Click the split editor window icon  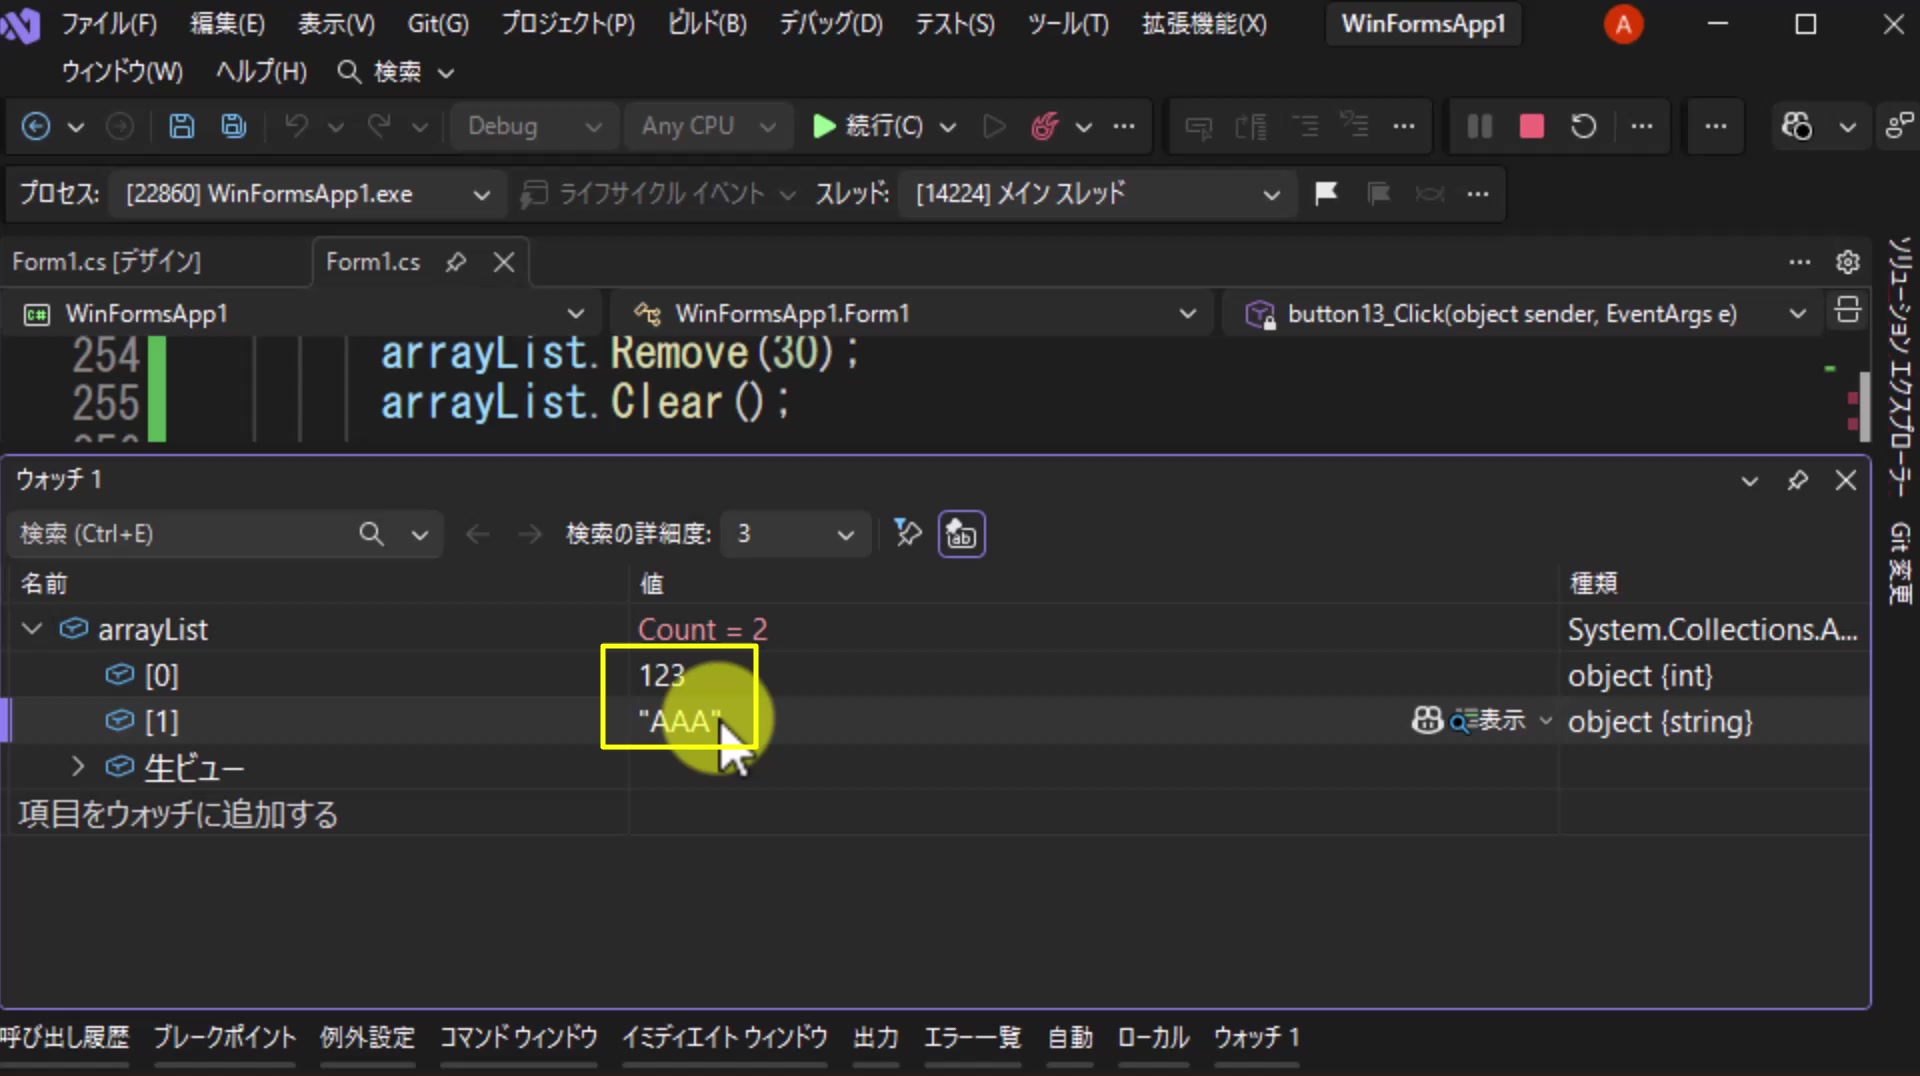1847,312
